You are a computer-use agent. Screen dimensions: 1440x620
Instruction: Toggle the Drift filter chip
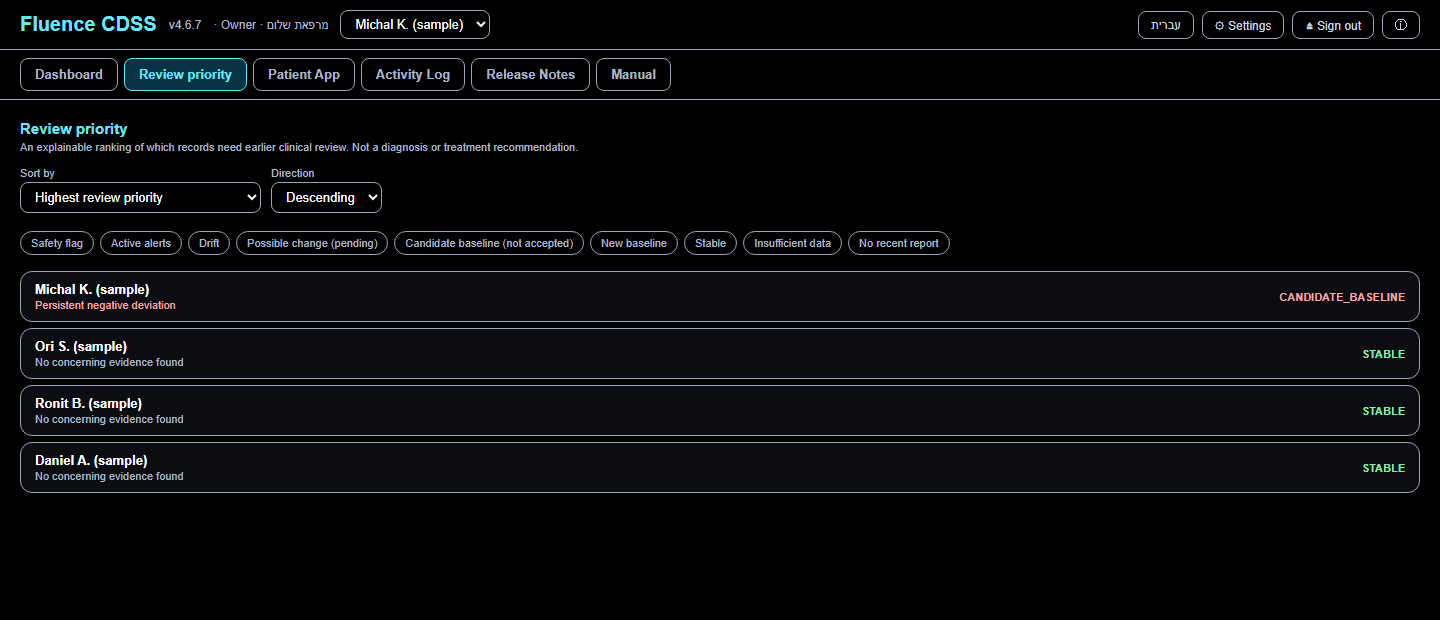209,243
